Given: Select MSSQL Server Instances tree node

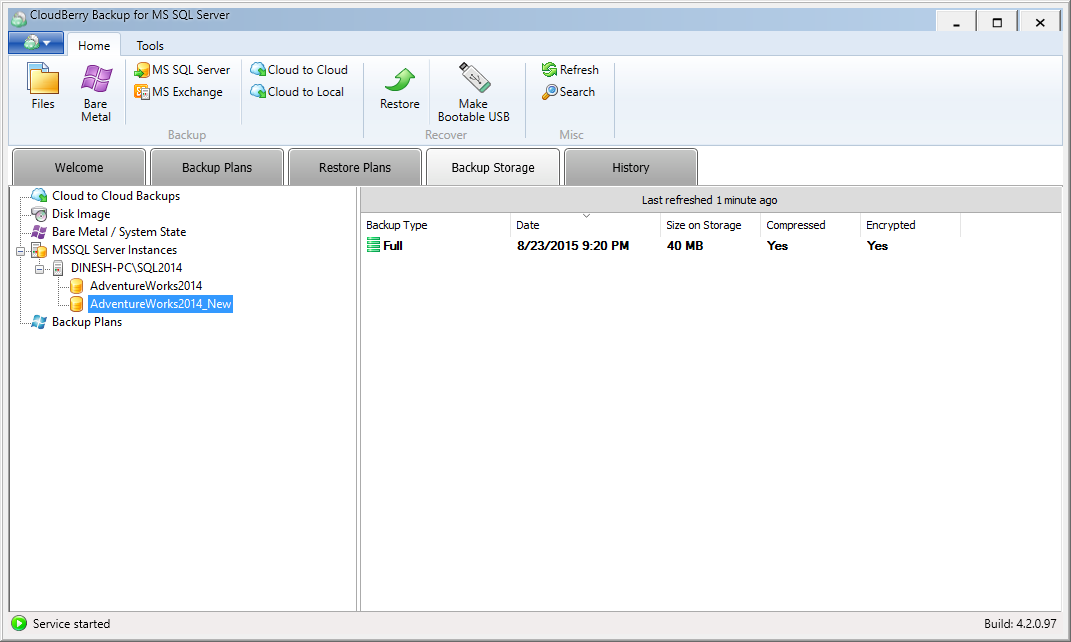Looking at the screenshot, I should tap(114, 250).
